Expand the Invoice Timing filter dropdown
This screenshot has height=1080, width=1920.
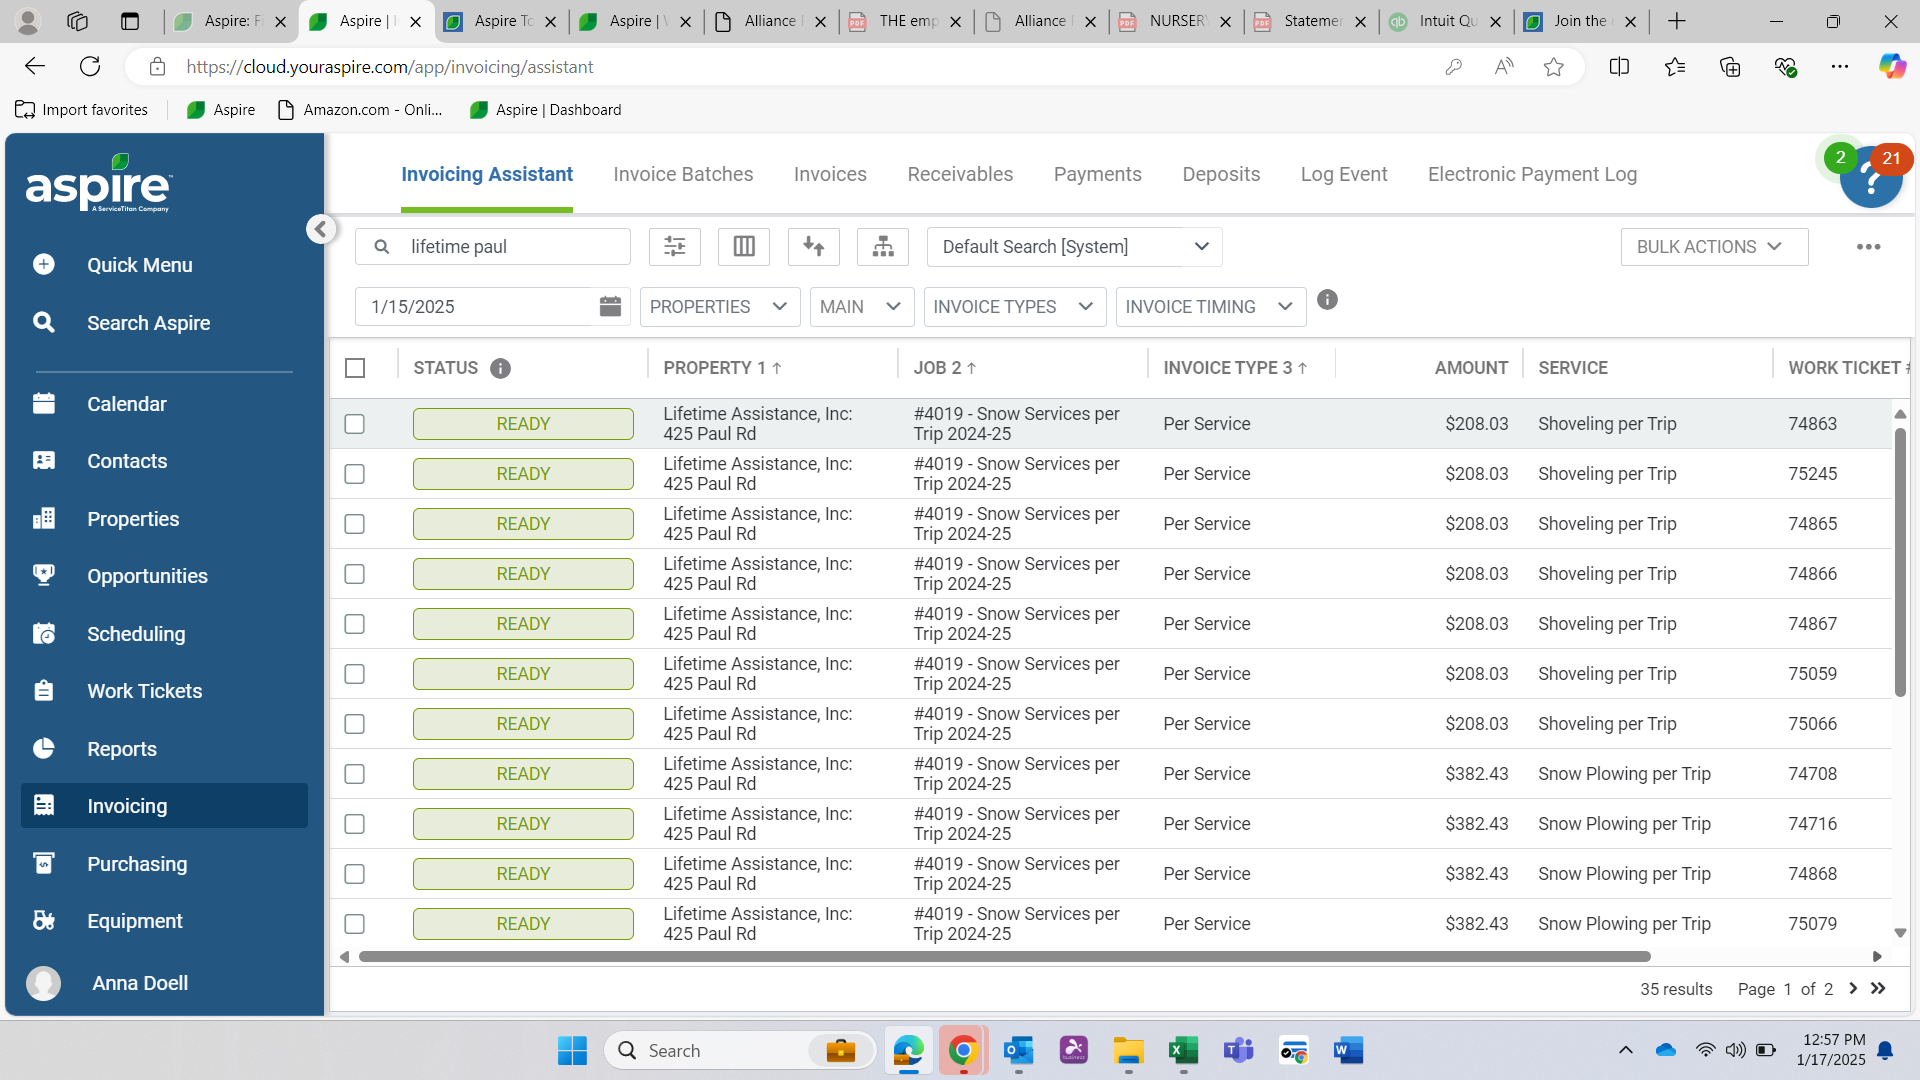(1211, 307)
